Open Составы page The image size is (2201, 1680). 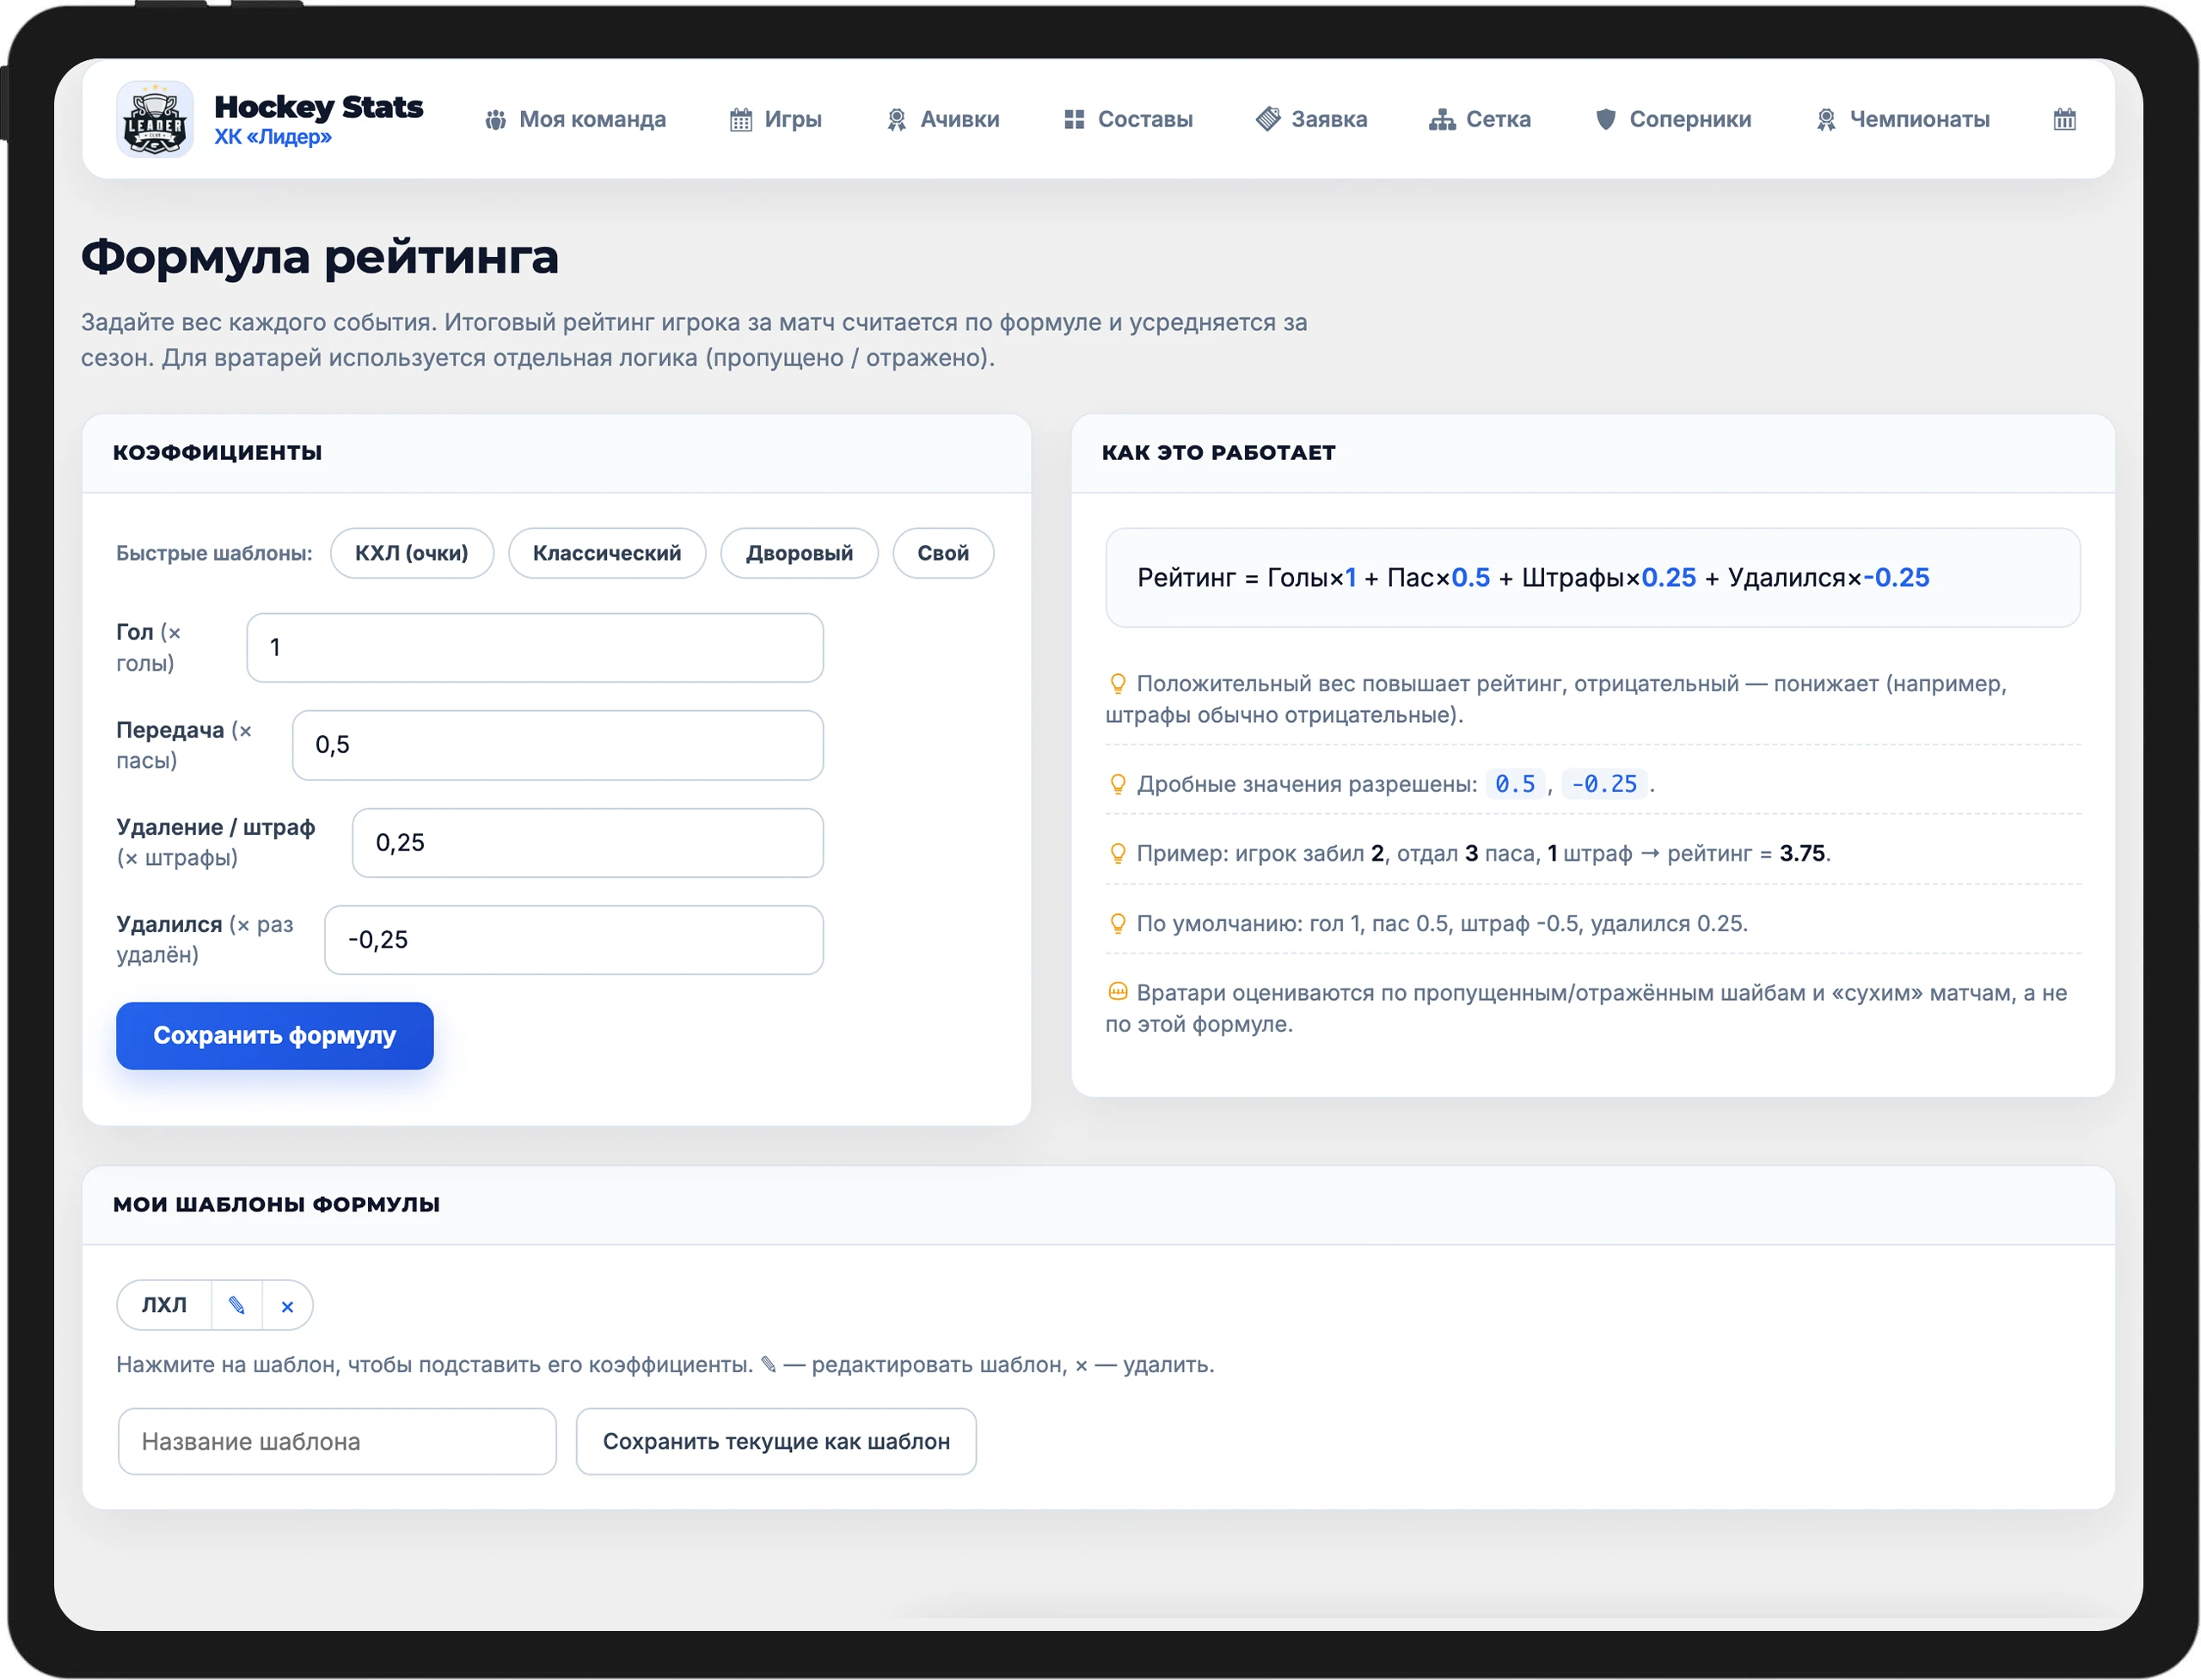(1128, 120)
